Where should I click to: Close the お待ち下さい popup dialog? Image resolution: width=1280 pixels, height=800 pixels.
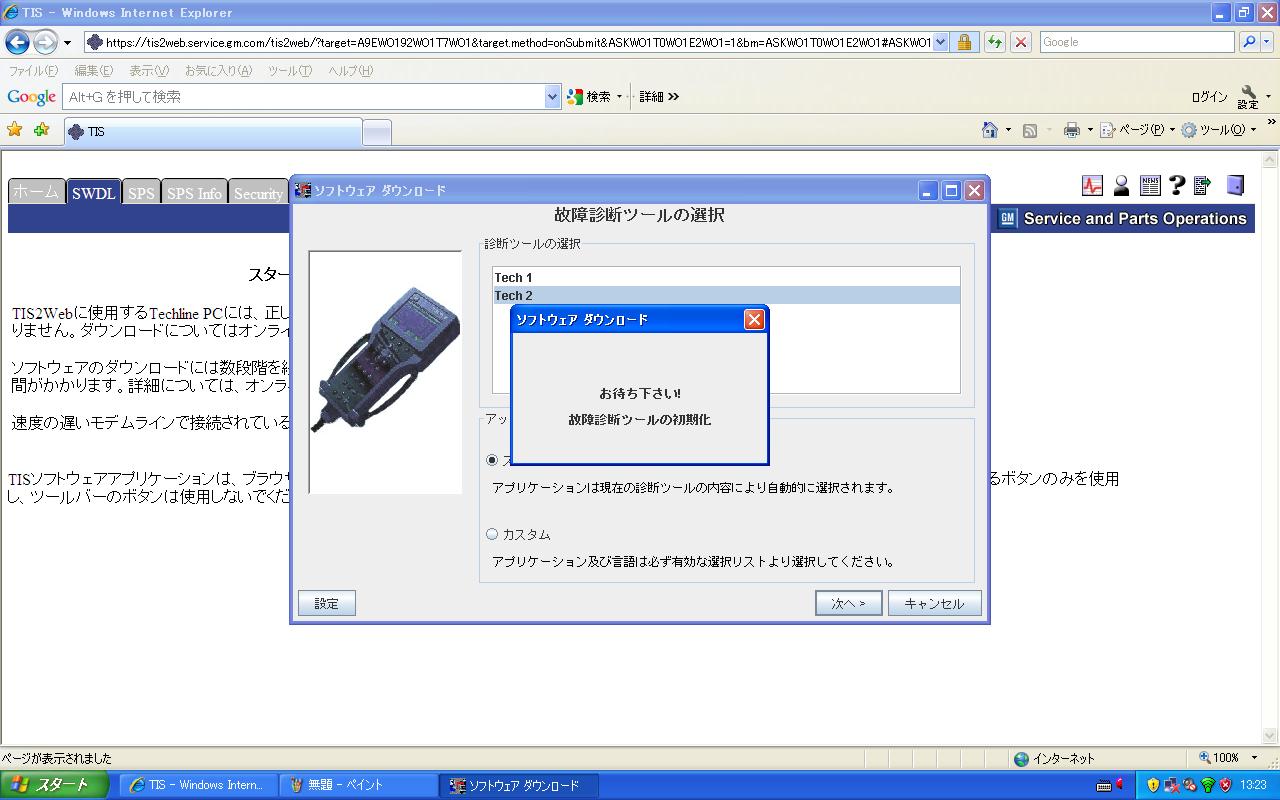point(754,319)
